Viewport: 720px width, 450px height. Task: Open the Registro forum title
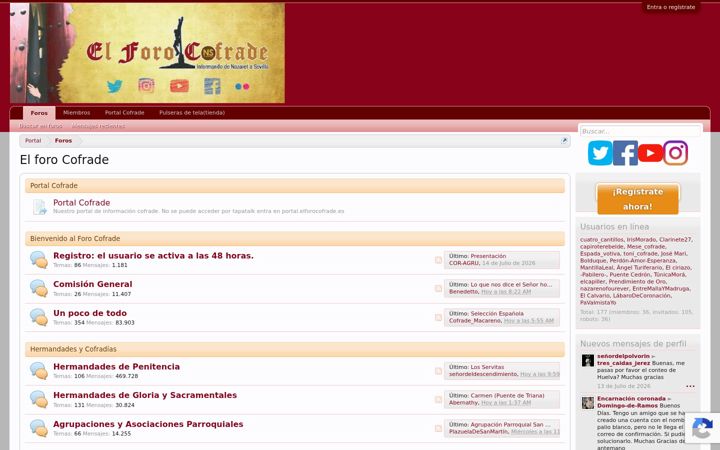tap(153, 256)
